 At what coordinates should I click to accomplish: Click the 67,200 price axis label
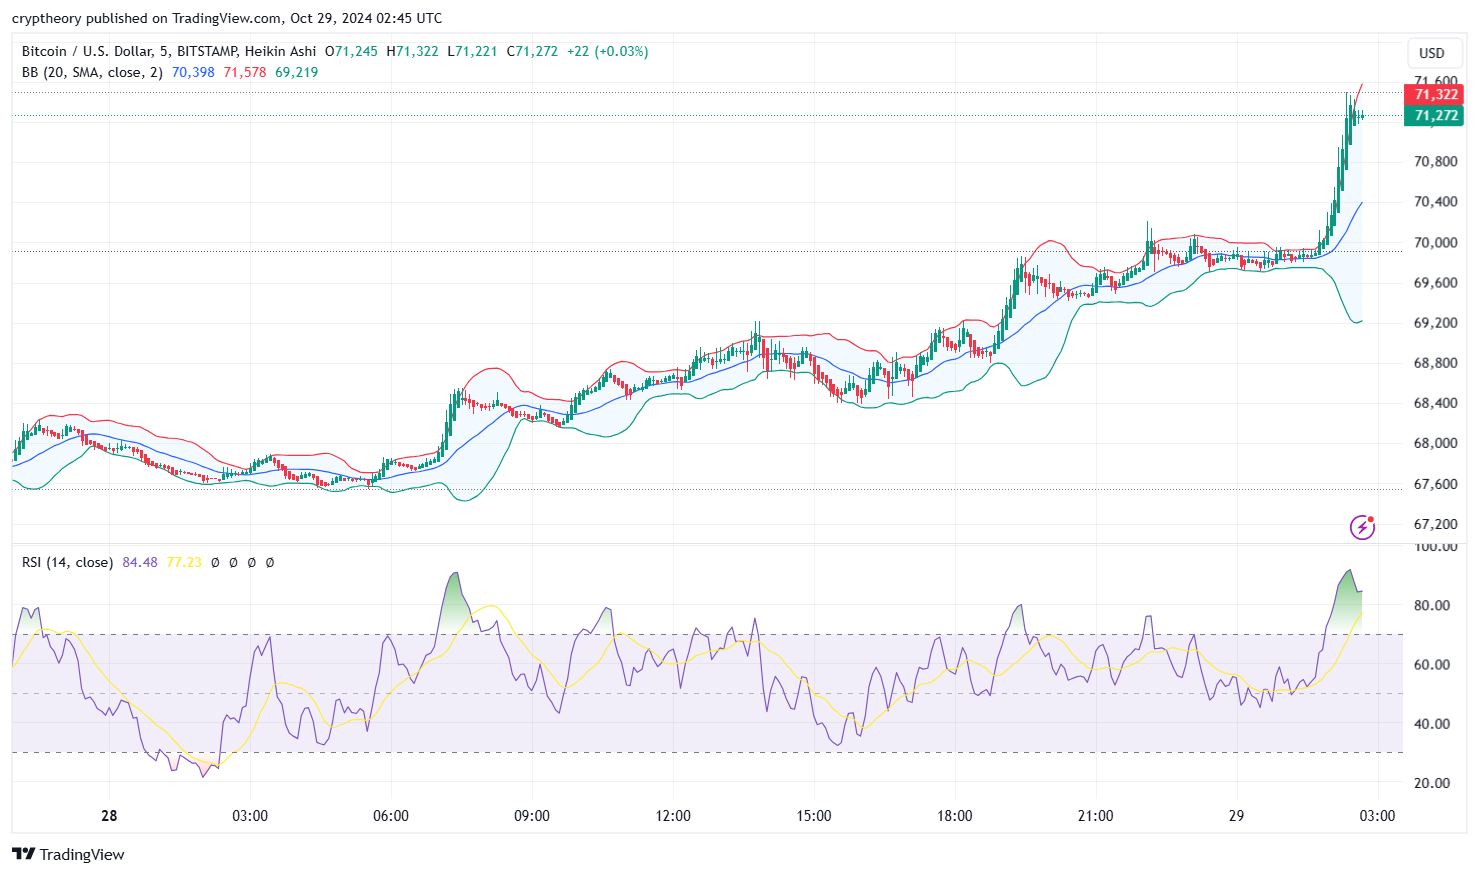1435,524
